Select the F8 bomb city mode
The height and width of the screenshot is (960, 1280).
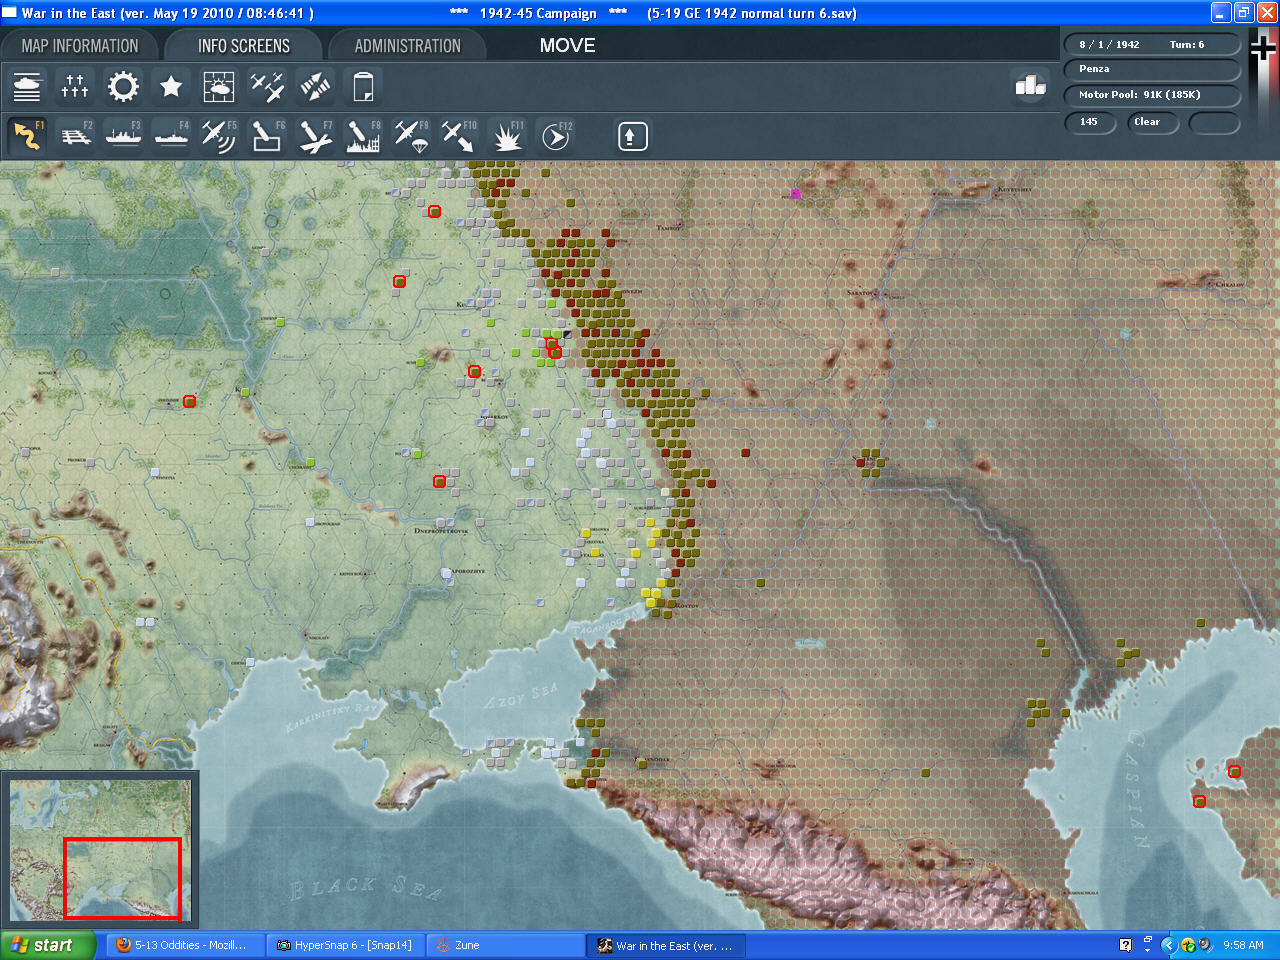363,136
